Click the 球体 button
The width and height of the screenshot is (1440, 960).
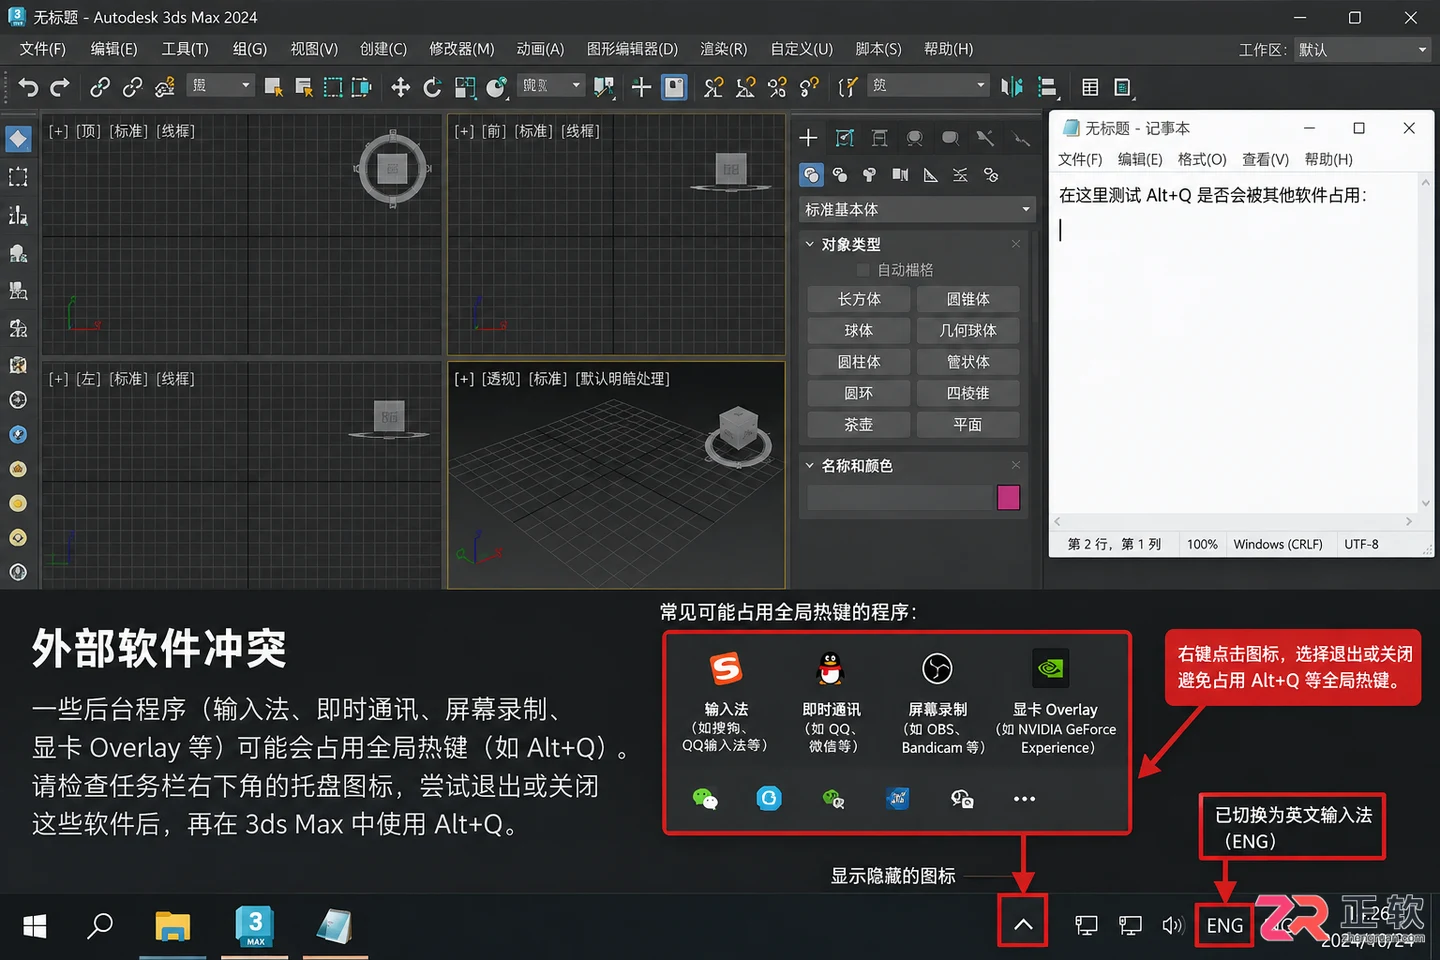click(859, 330)
